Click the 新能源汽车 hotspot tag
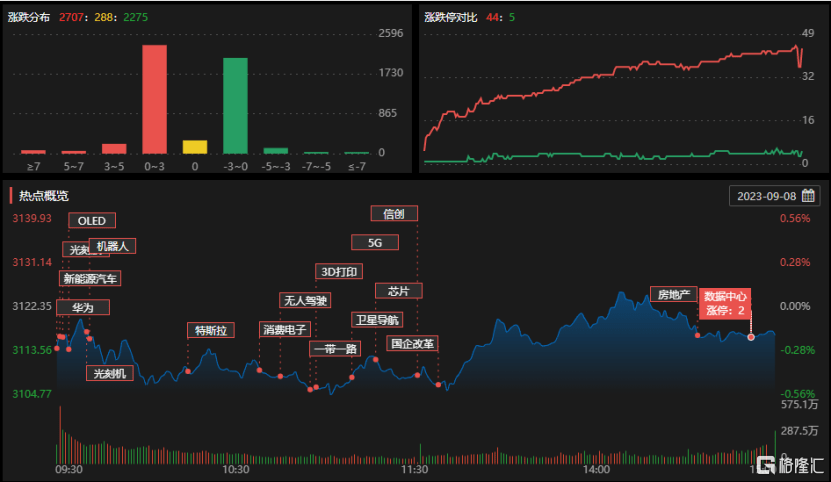 pyautogui.click(x=90, y=279)
